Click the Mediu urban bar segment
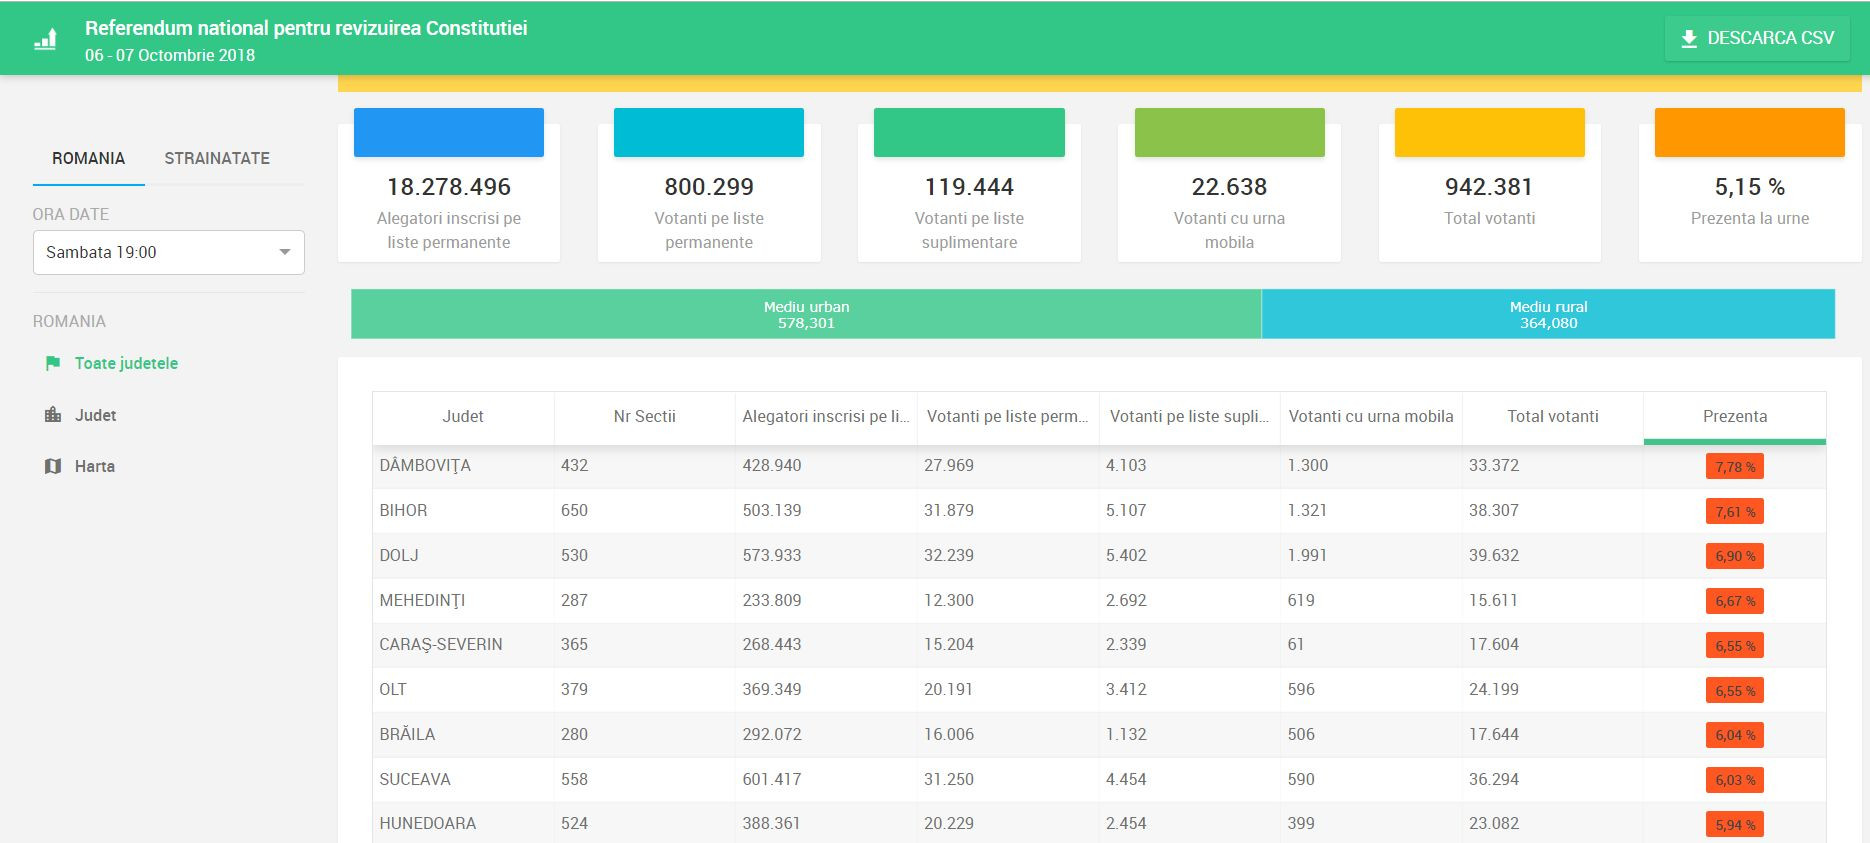This screenshot has height=843, width=1870. tap(806, 314)
